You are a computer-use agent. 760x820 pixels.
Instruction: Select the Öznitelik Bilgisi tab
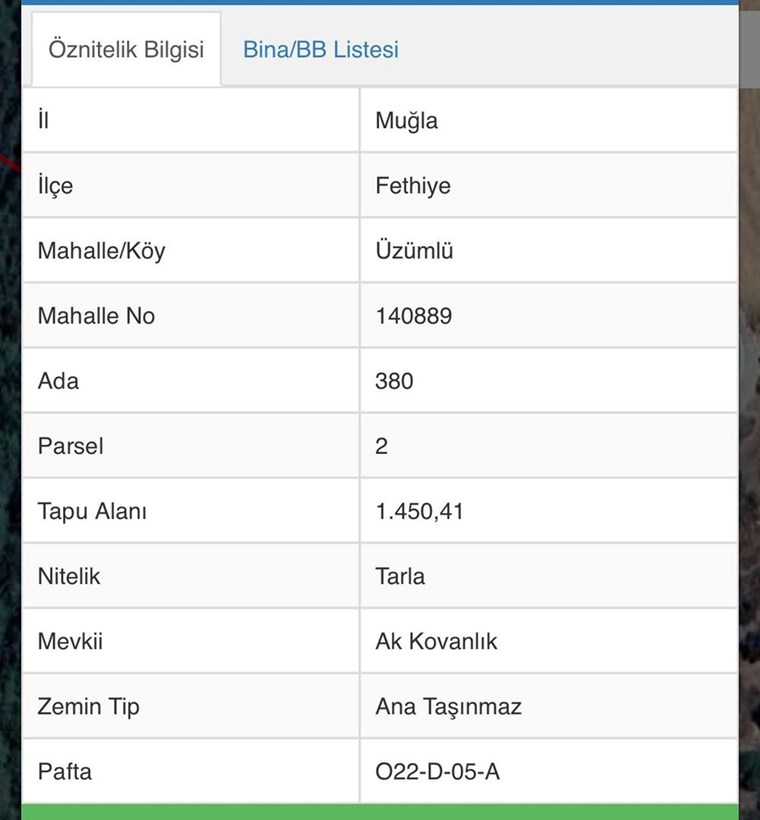point(126,49)
